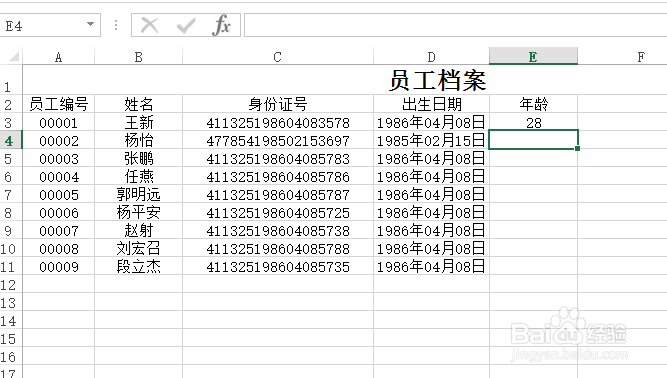The width and height of the screenshot is (667, 378).
Task: Click the Enter checkmark formula bar icon
Action: 186,26
